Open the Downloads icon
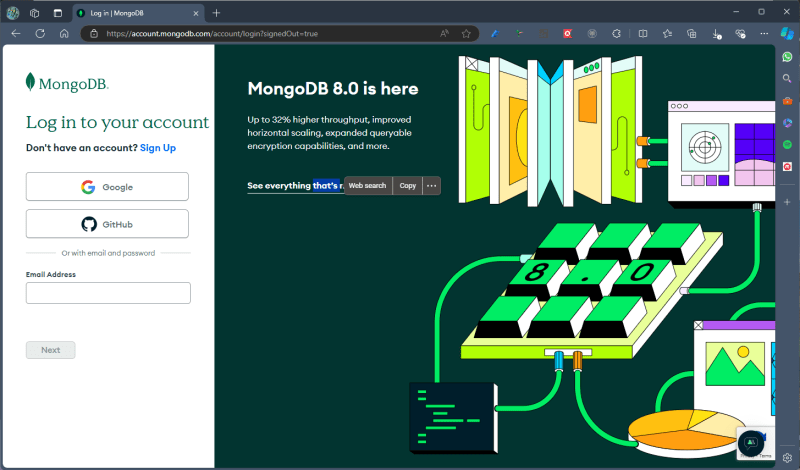Image resolution: width=800 pixels, height=470 pixels. point(716,34)
